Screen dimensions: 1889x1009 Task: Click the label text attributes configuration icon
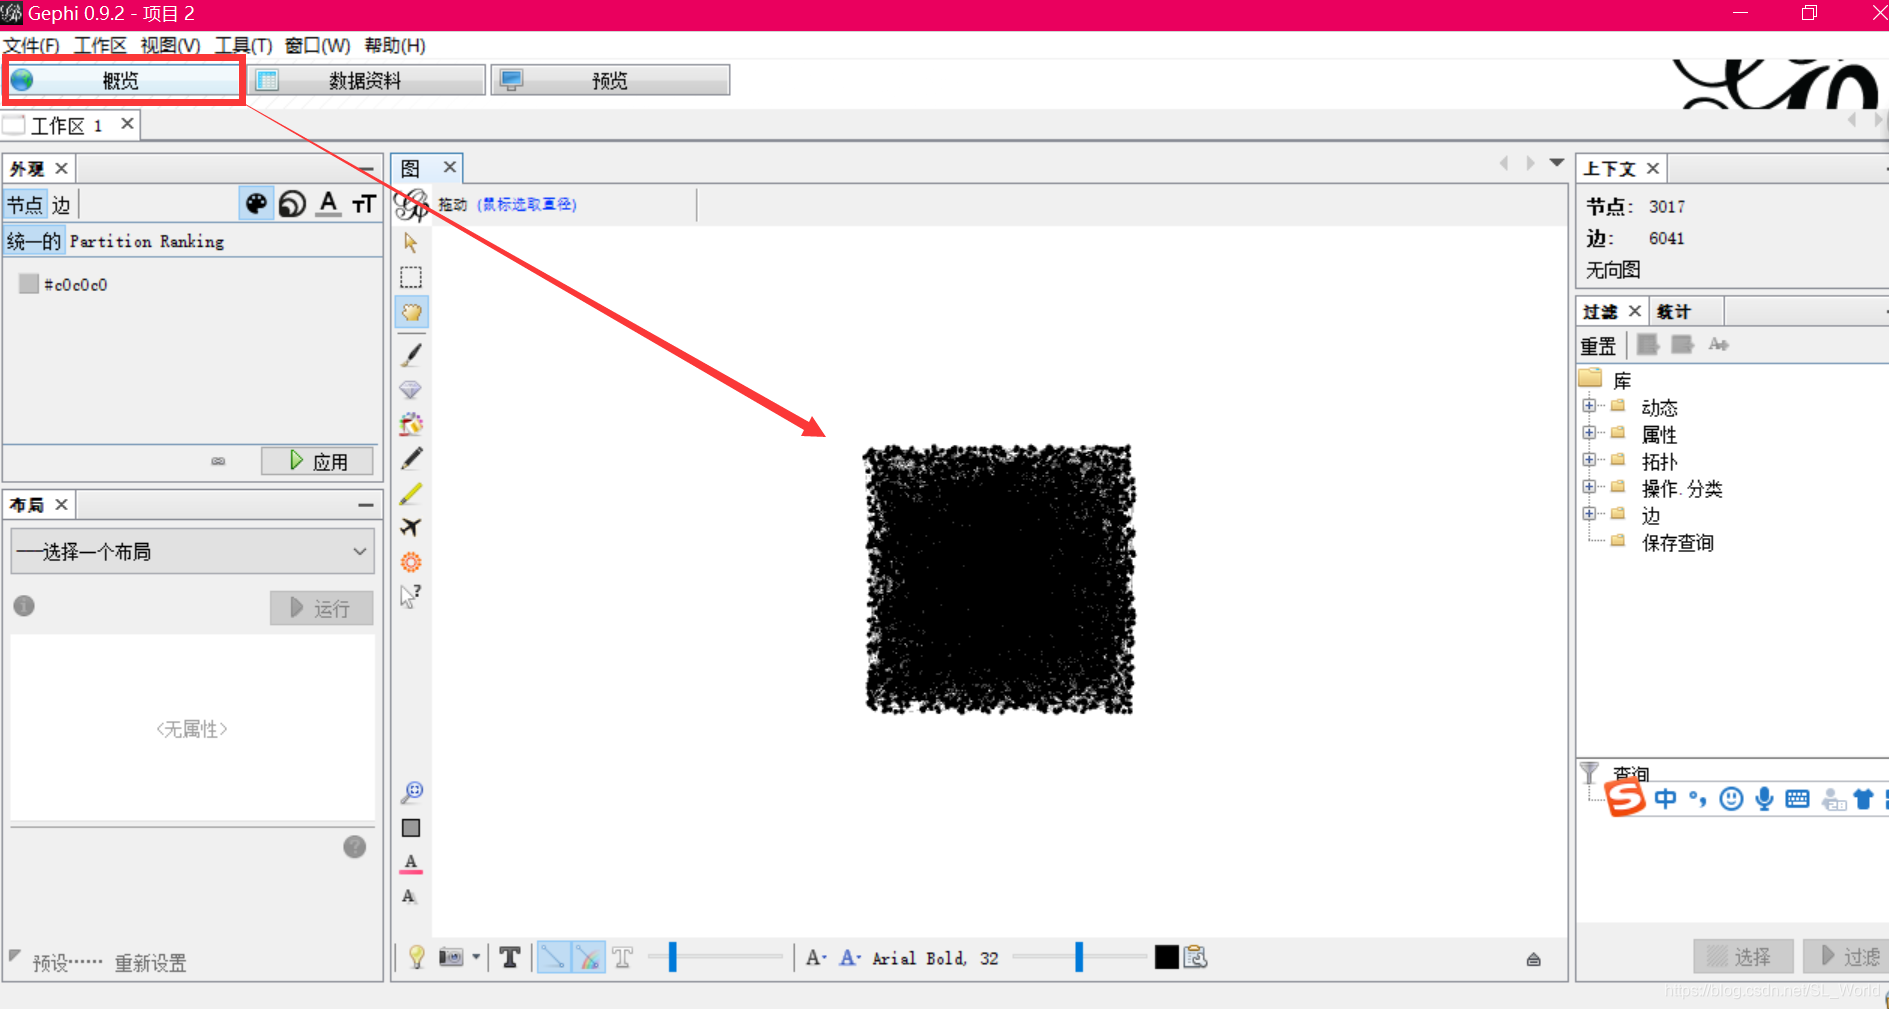tap(1196, 957)
